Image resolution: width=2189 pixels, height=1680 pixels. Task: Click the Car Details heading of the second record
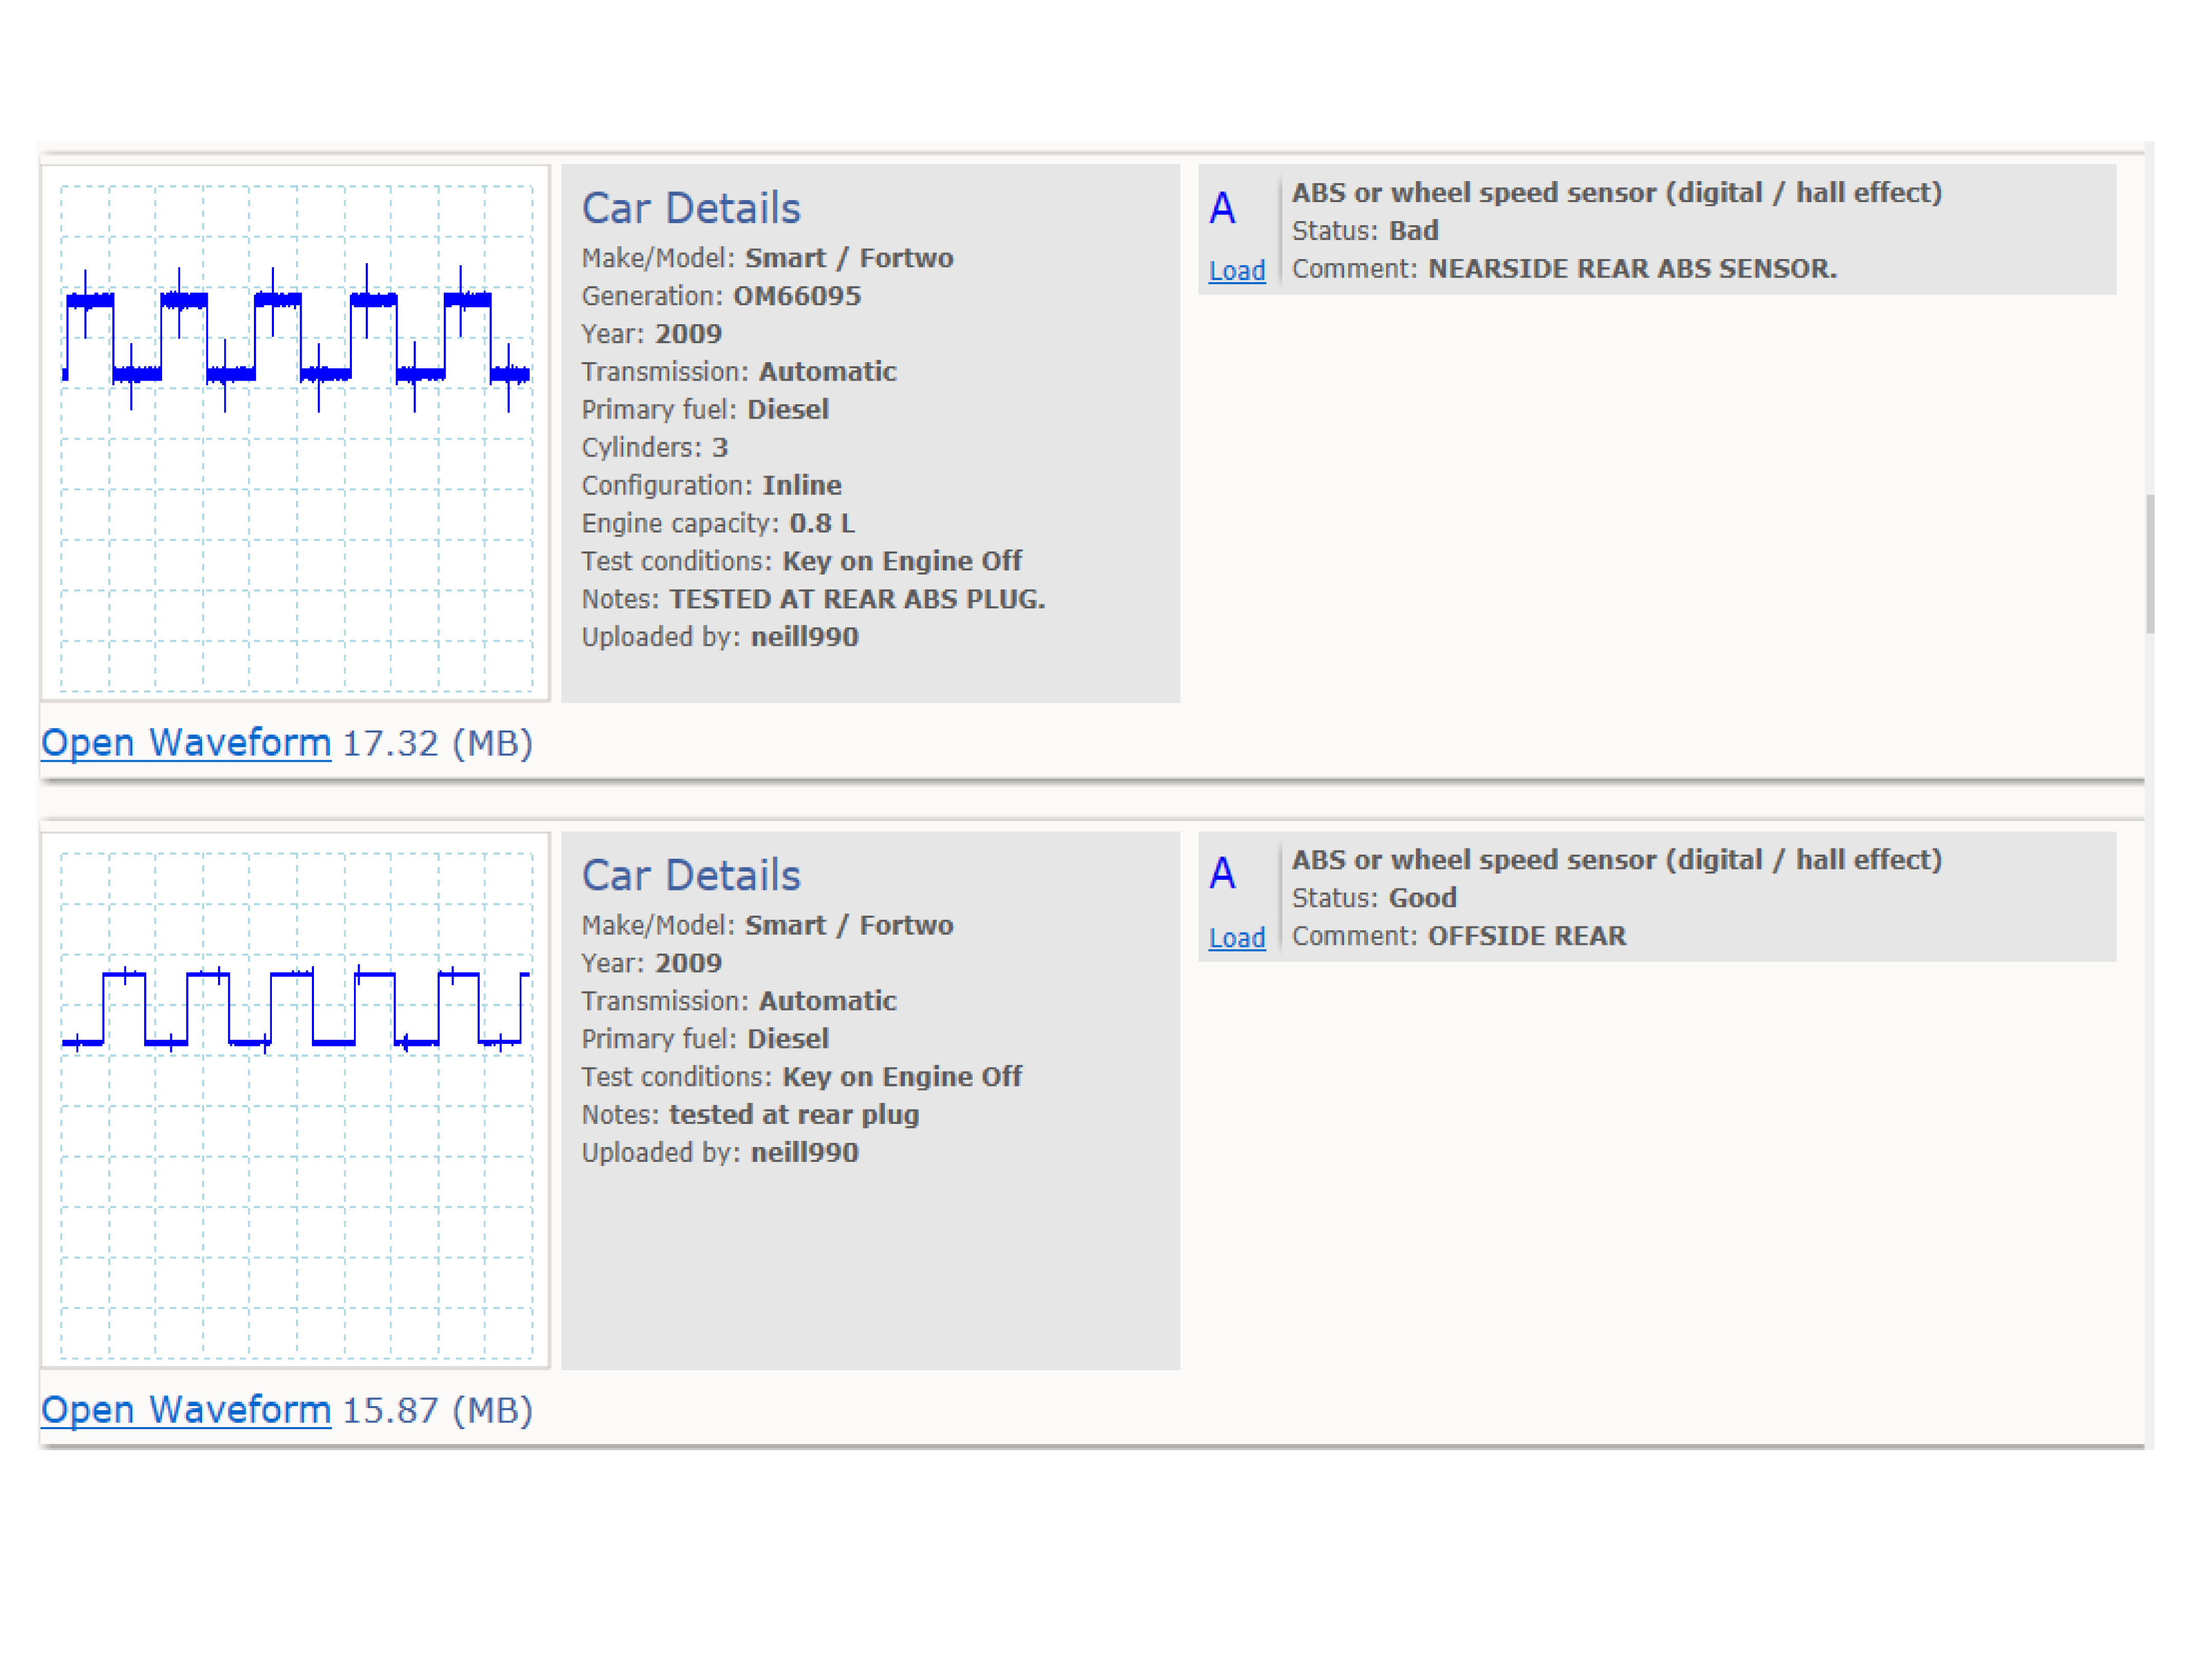[691, 875]
